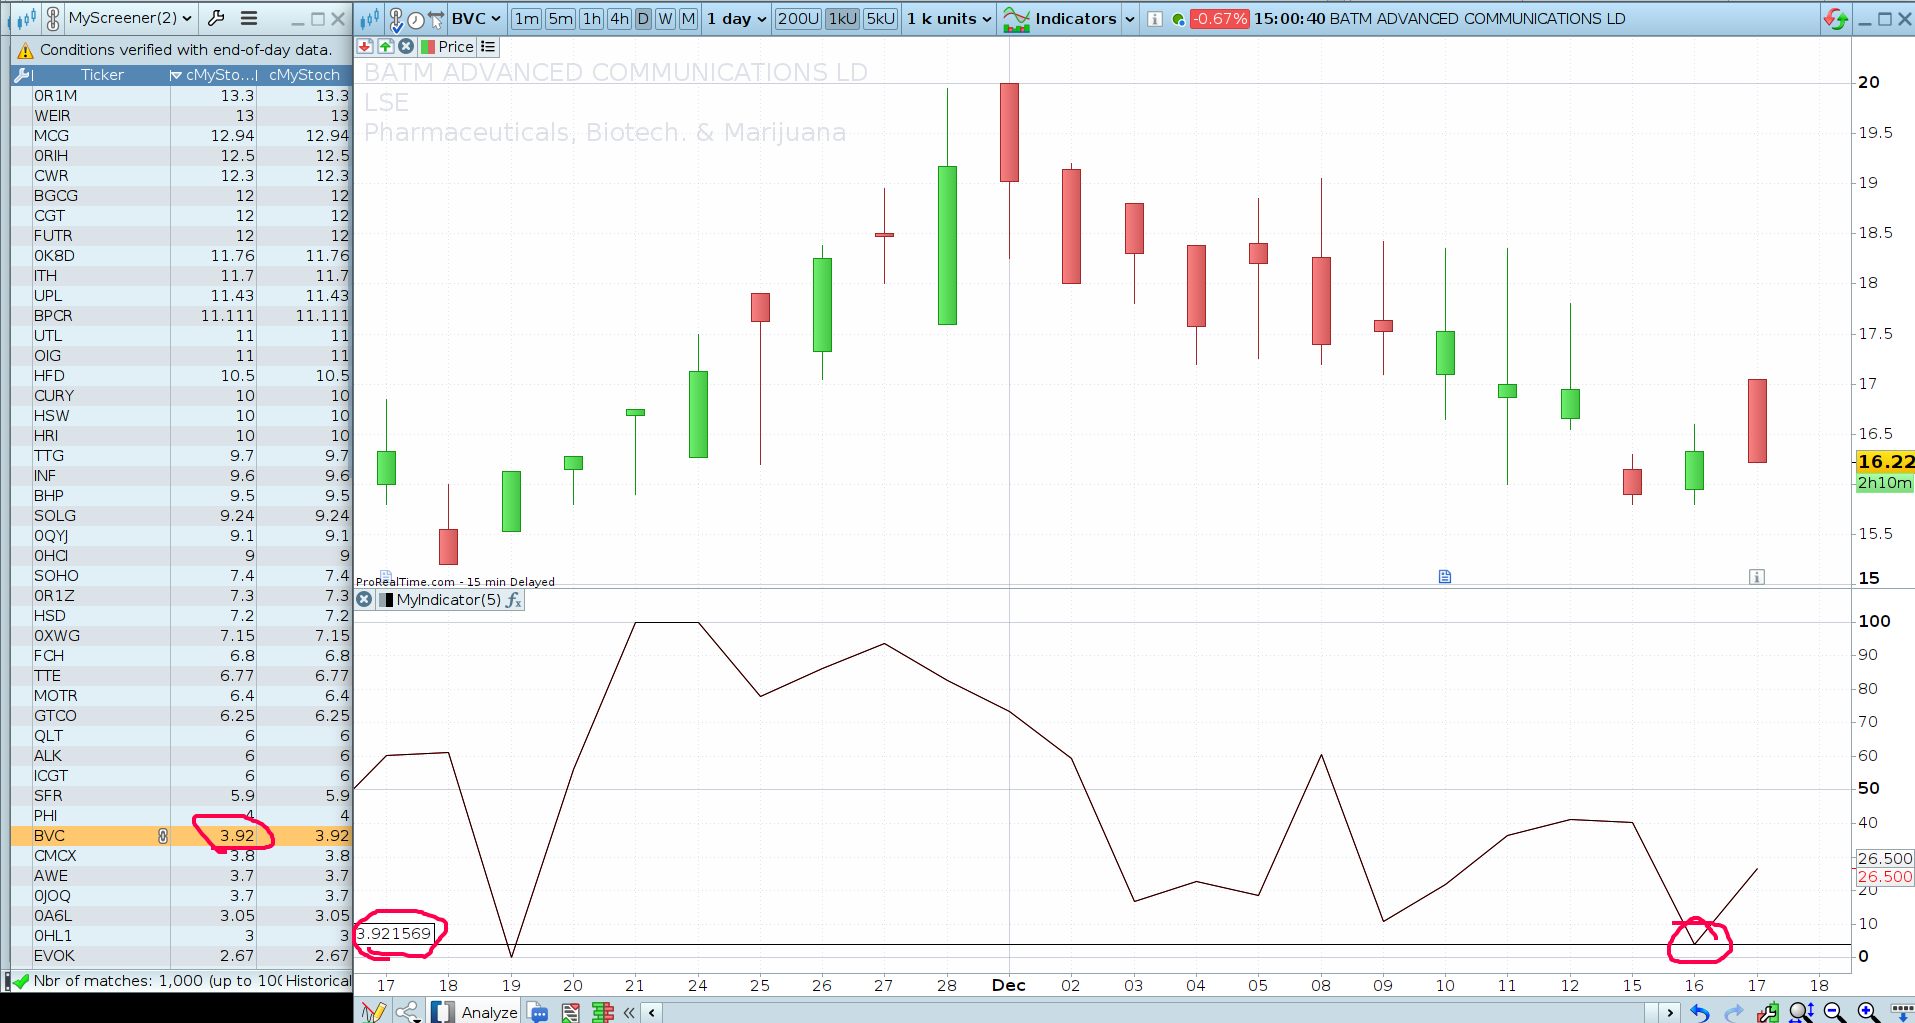Click the green market status indicator

pos(1178,19)
